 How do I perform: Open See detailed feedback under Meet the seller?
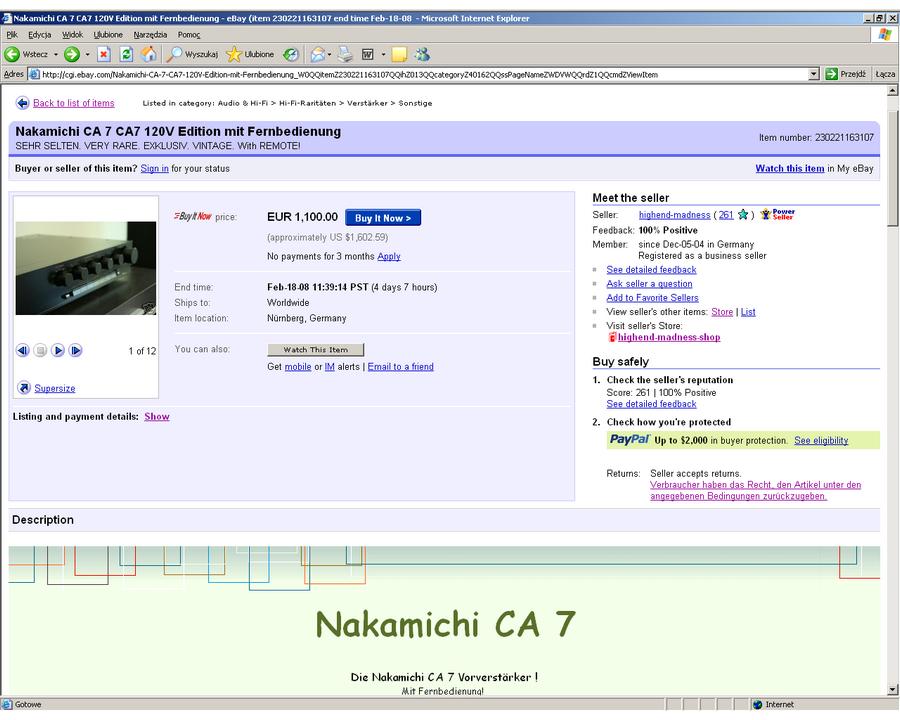point(651,269)
